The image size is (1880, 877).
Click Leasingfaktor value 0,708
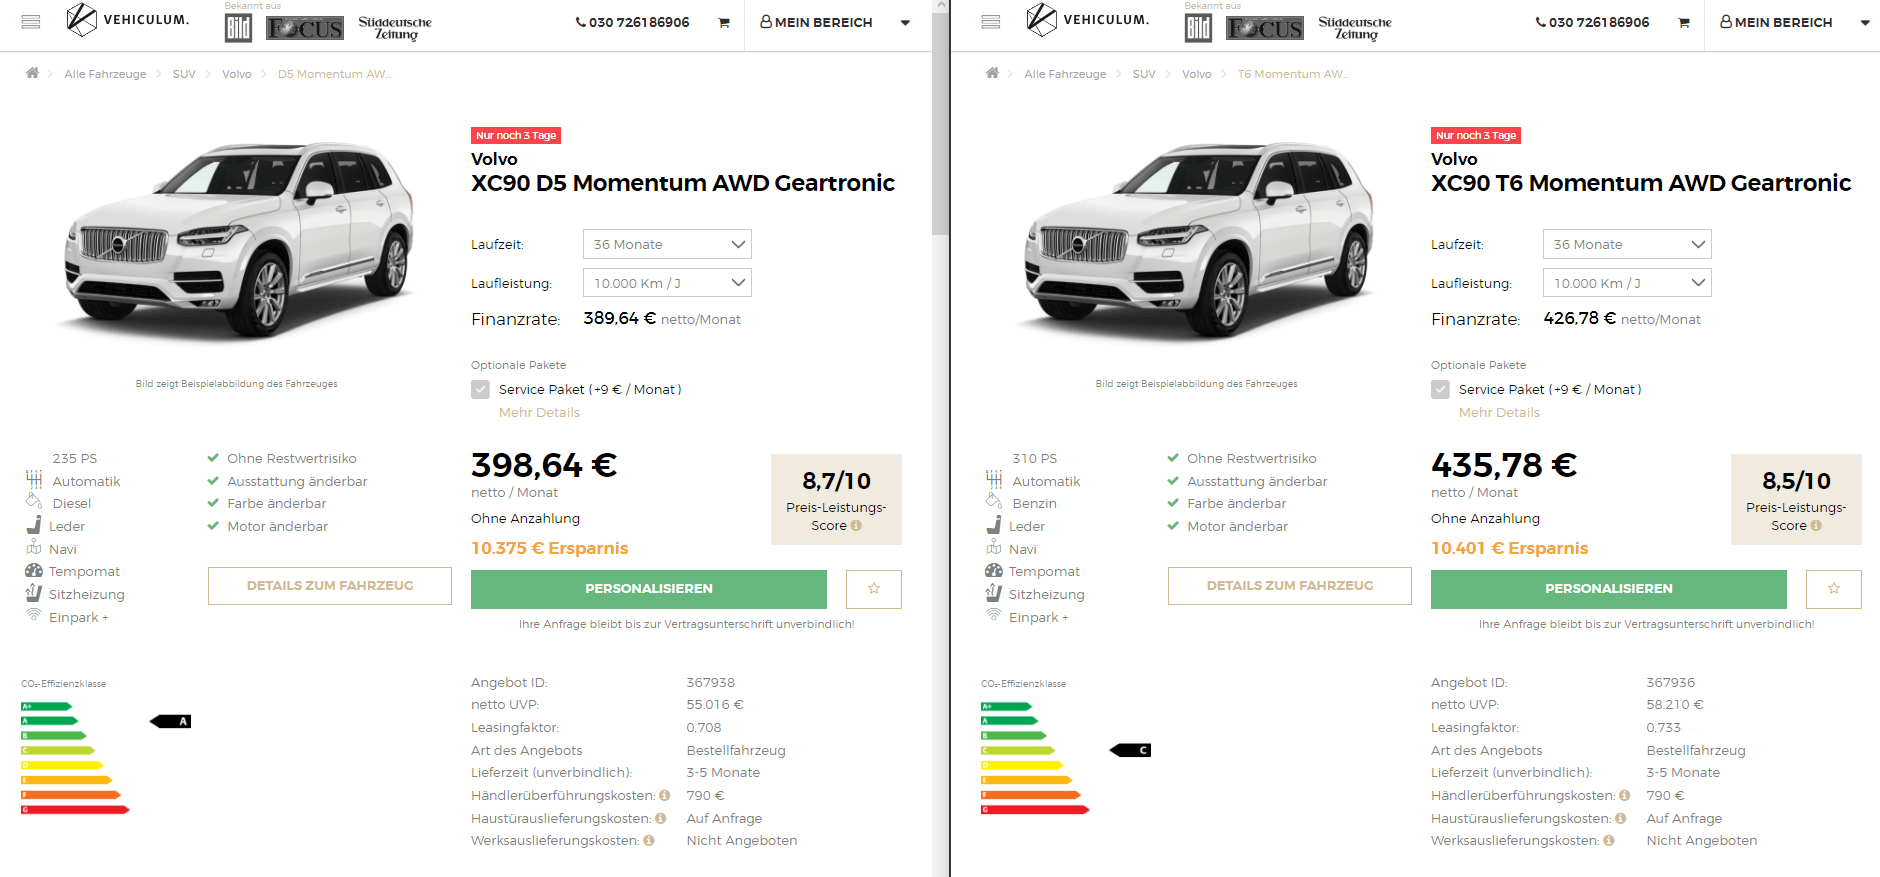tap(704, 728)
